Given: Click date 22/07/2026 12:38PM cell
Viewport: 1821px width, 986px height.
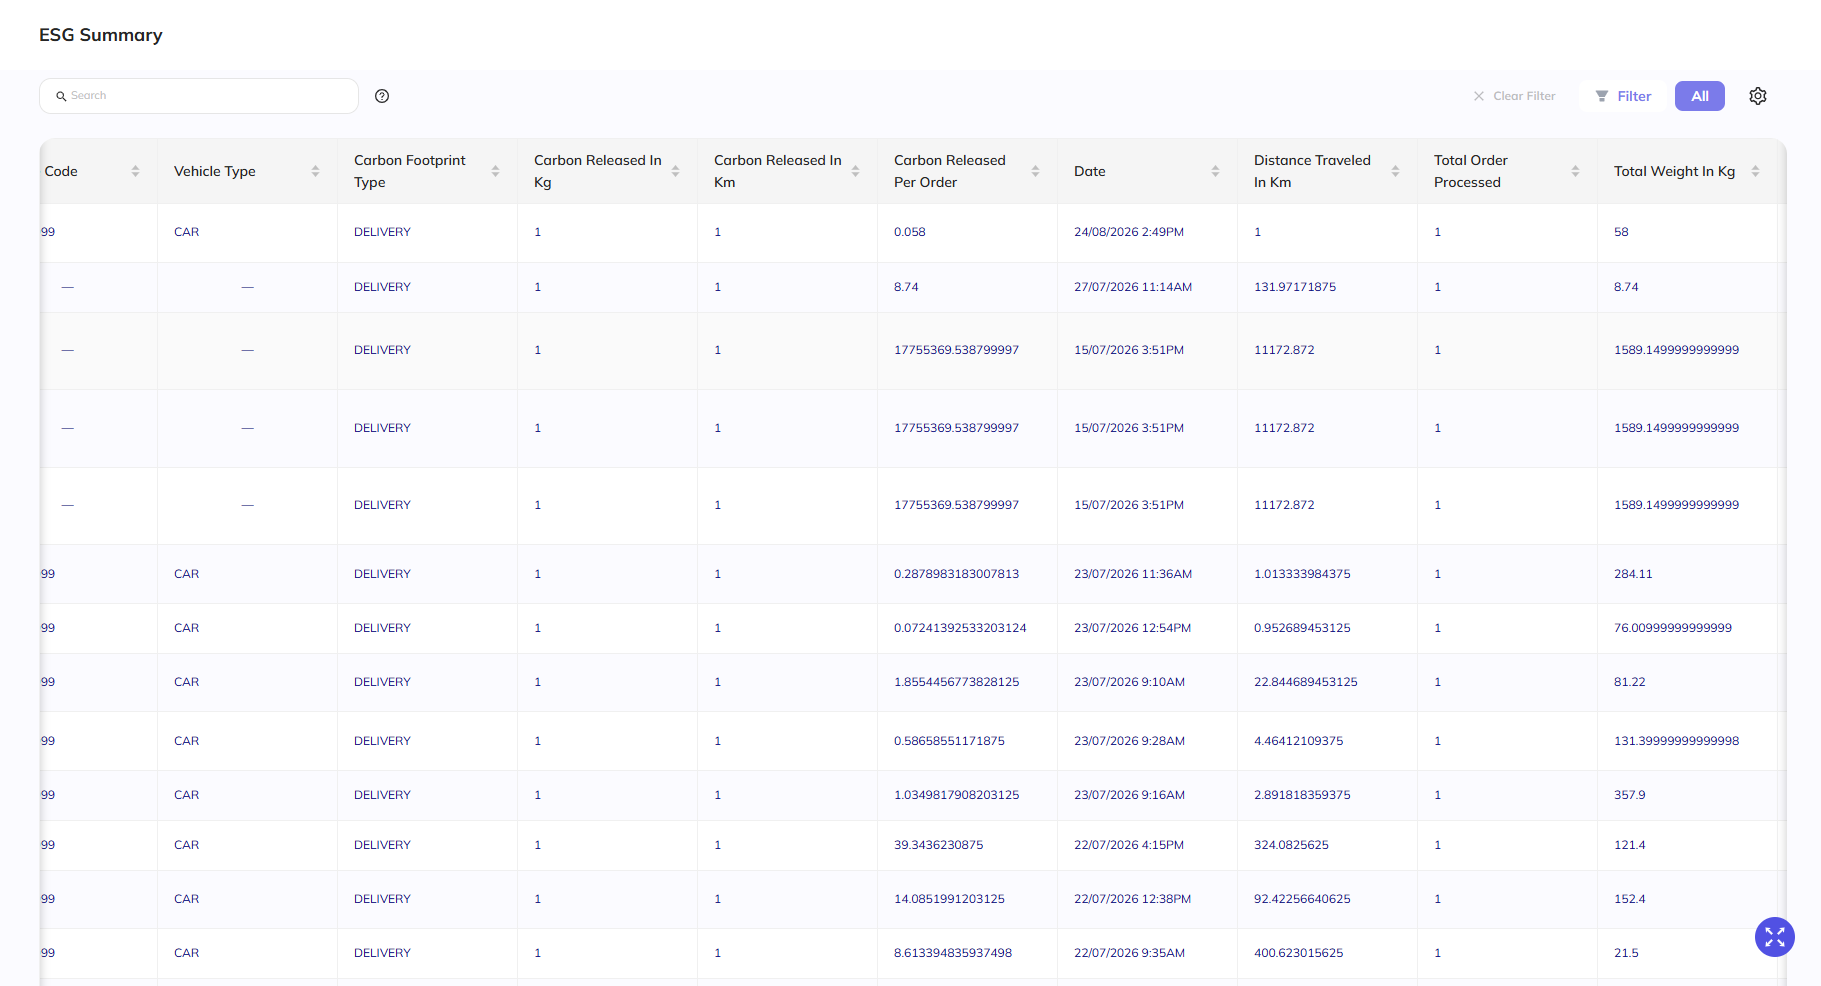Looking at the screenshot, I should point(1133,899).
